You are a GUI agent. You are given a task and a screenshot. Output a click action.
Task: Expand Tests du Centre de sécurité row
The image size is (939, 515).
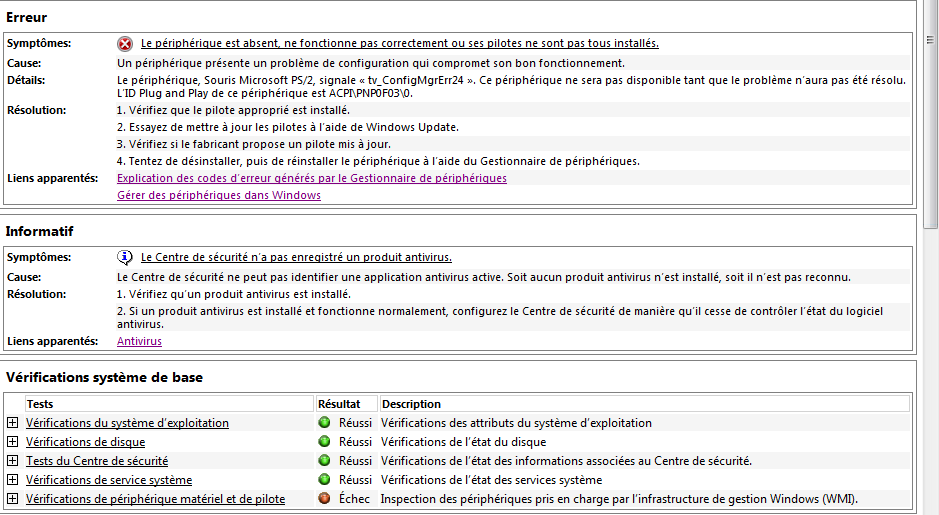13,461
